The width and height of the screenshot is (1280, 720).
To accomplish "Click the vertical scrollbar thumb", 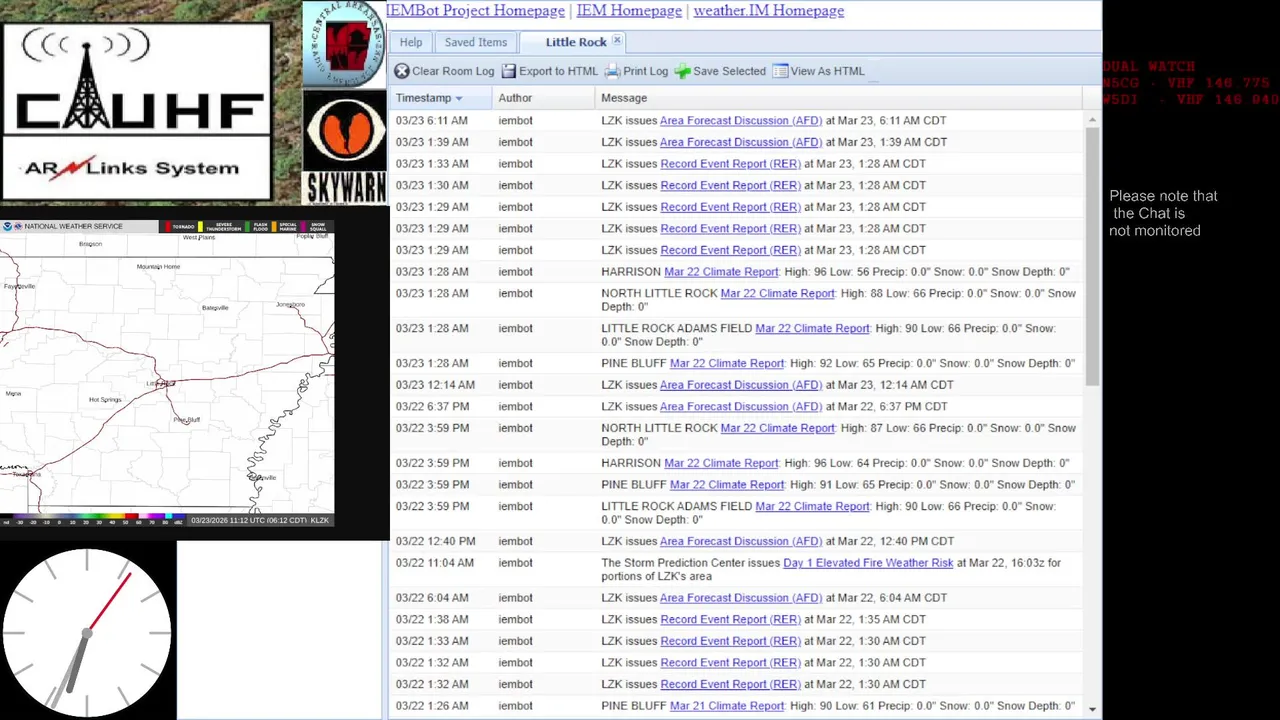I will 1092,256.
